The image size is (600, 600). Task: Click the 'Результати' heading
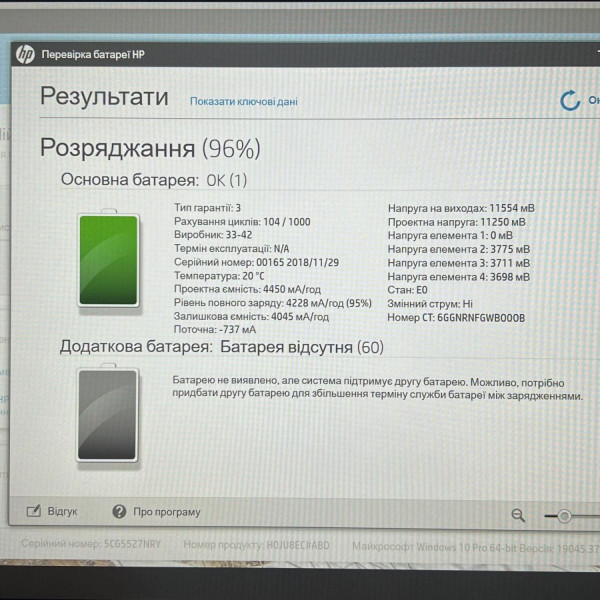click(x=104, y=96)
